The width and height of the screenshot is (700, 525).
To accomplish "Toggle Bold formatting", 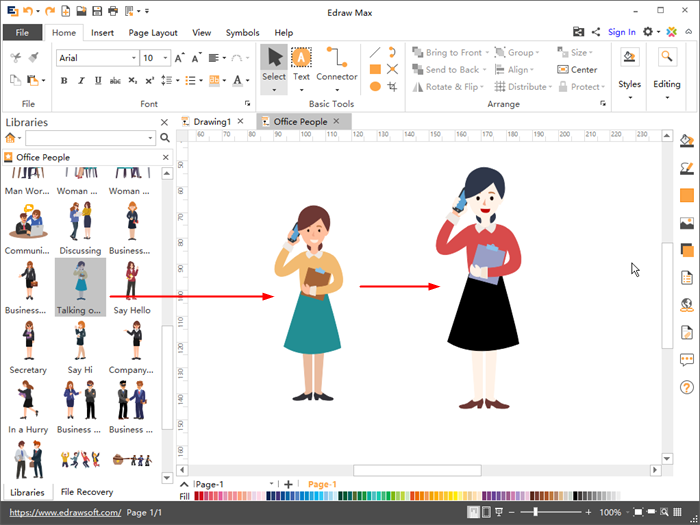I will (64, 80).
